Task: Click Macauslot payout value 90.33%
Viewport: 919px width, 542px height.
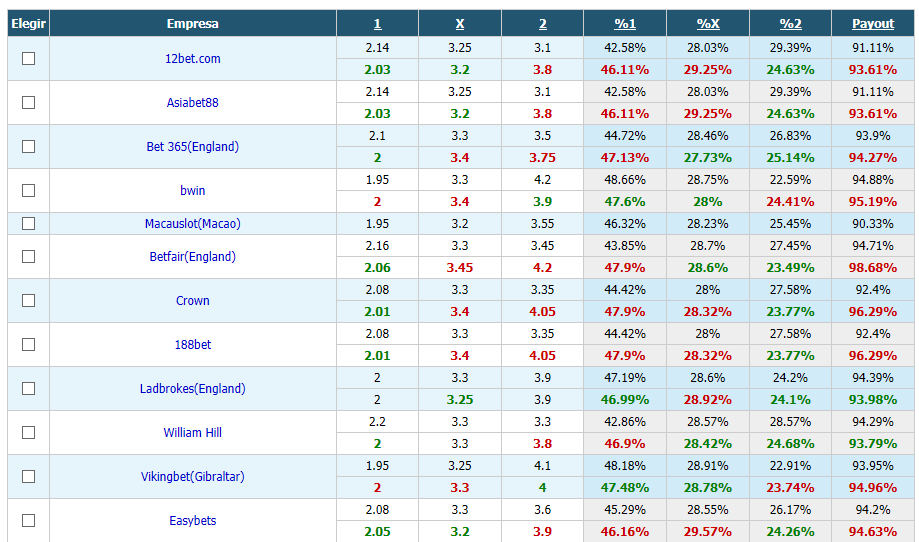Action: [x=873, y=224]
